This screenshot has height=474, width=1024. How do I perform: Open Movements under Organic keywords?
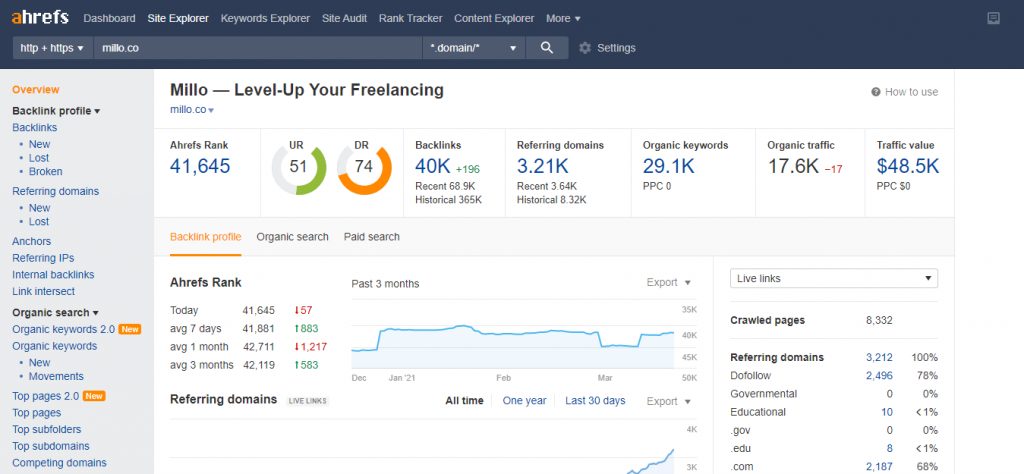pos(56,376)
